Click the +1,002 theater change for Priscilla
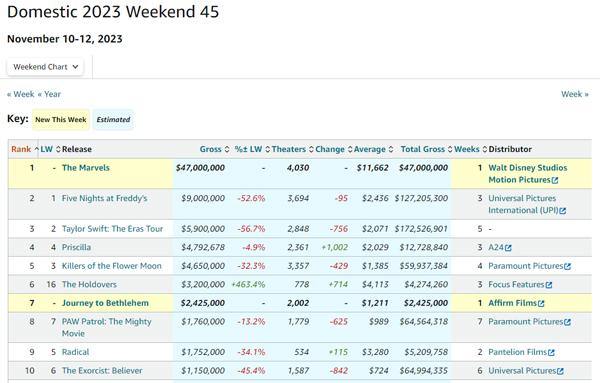This screenshot has width=600, height=383. [334, 247]
